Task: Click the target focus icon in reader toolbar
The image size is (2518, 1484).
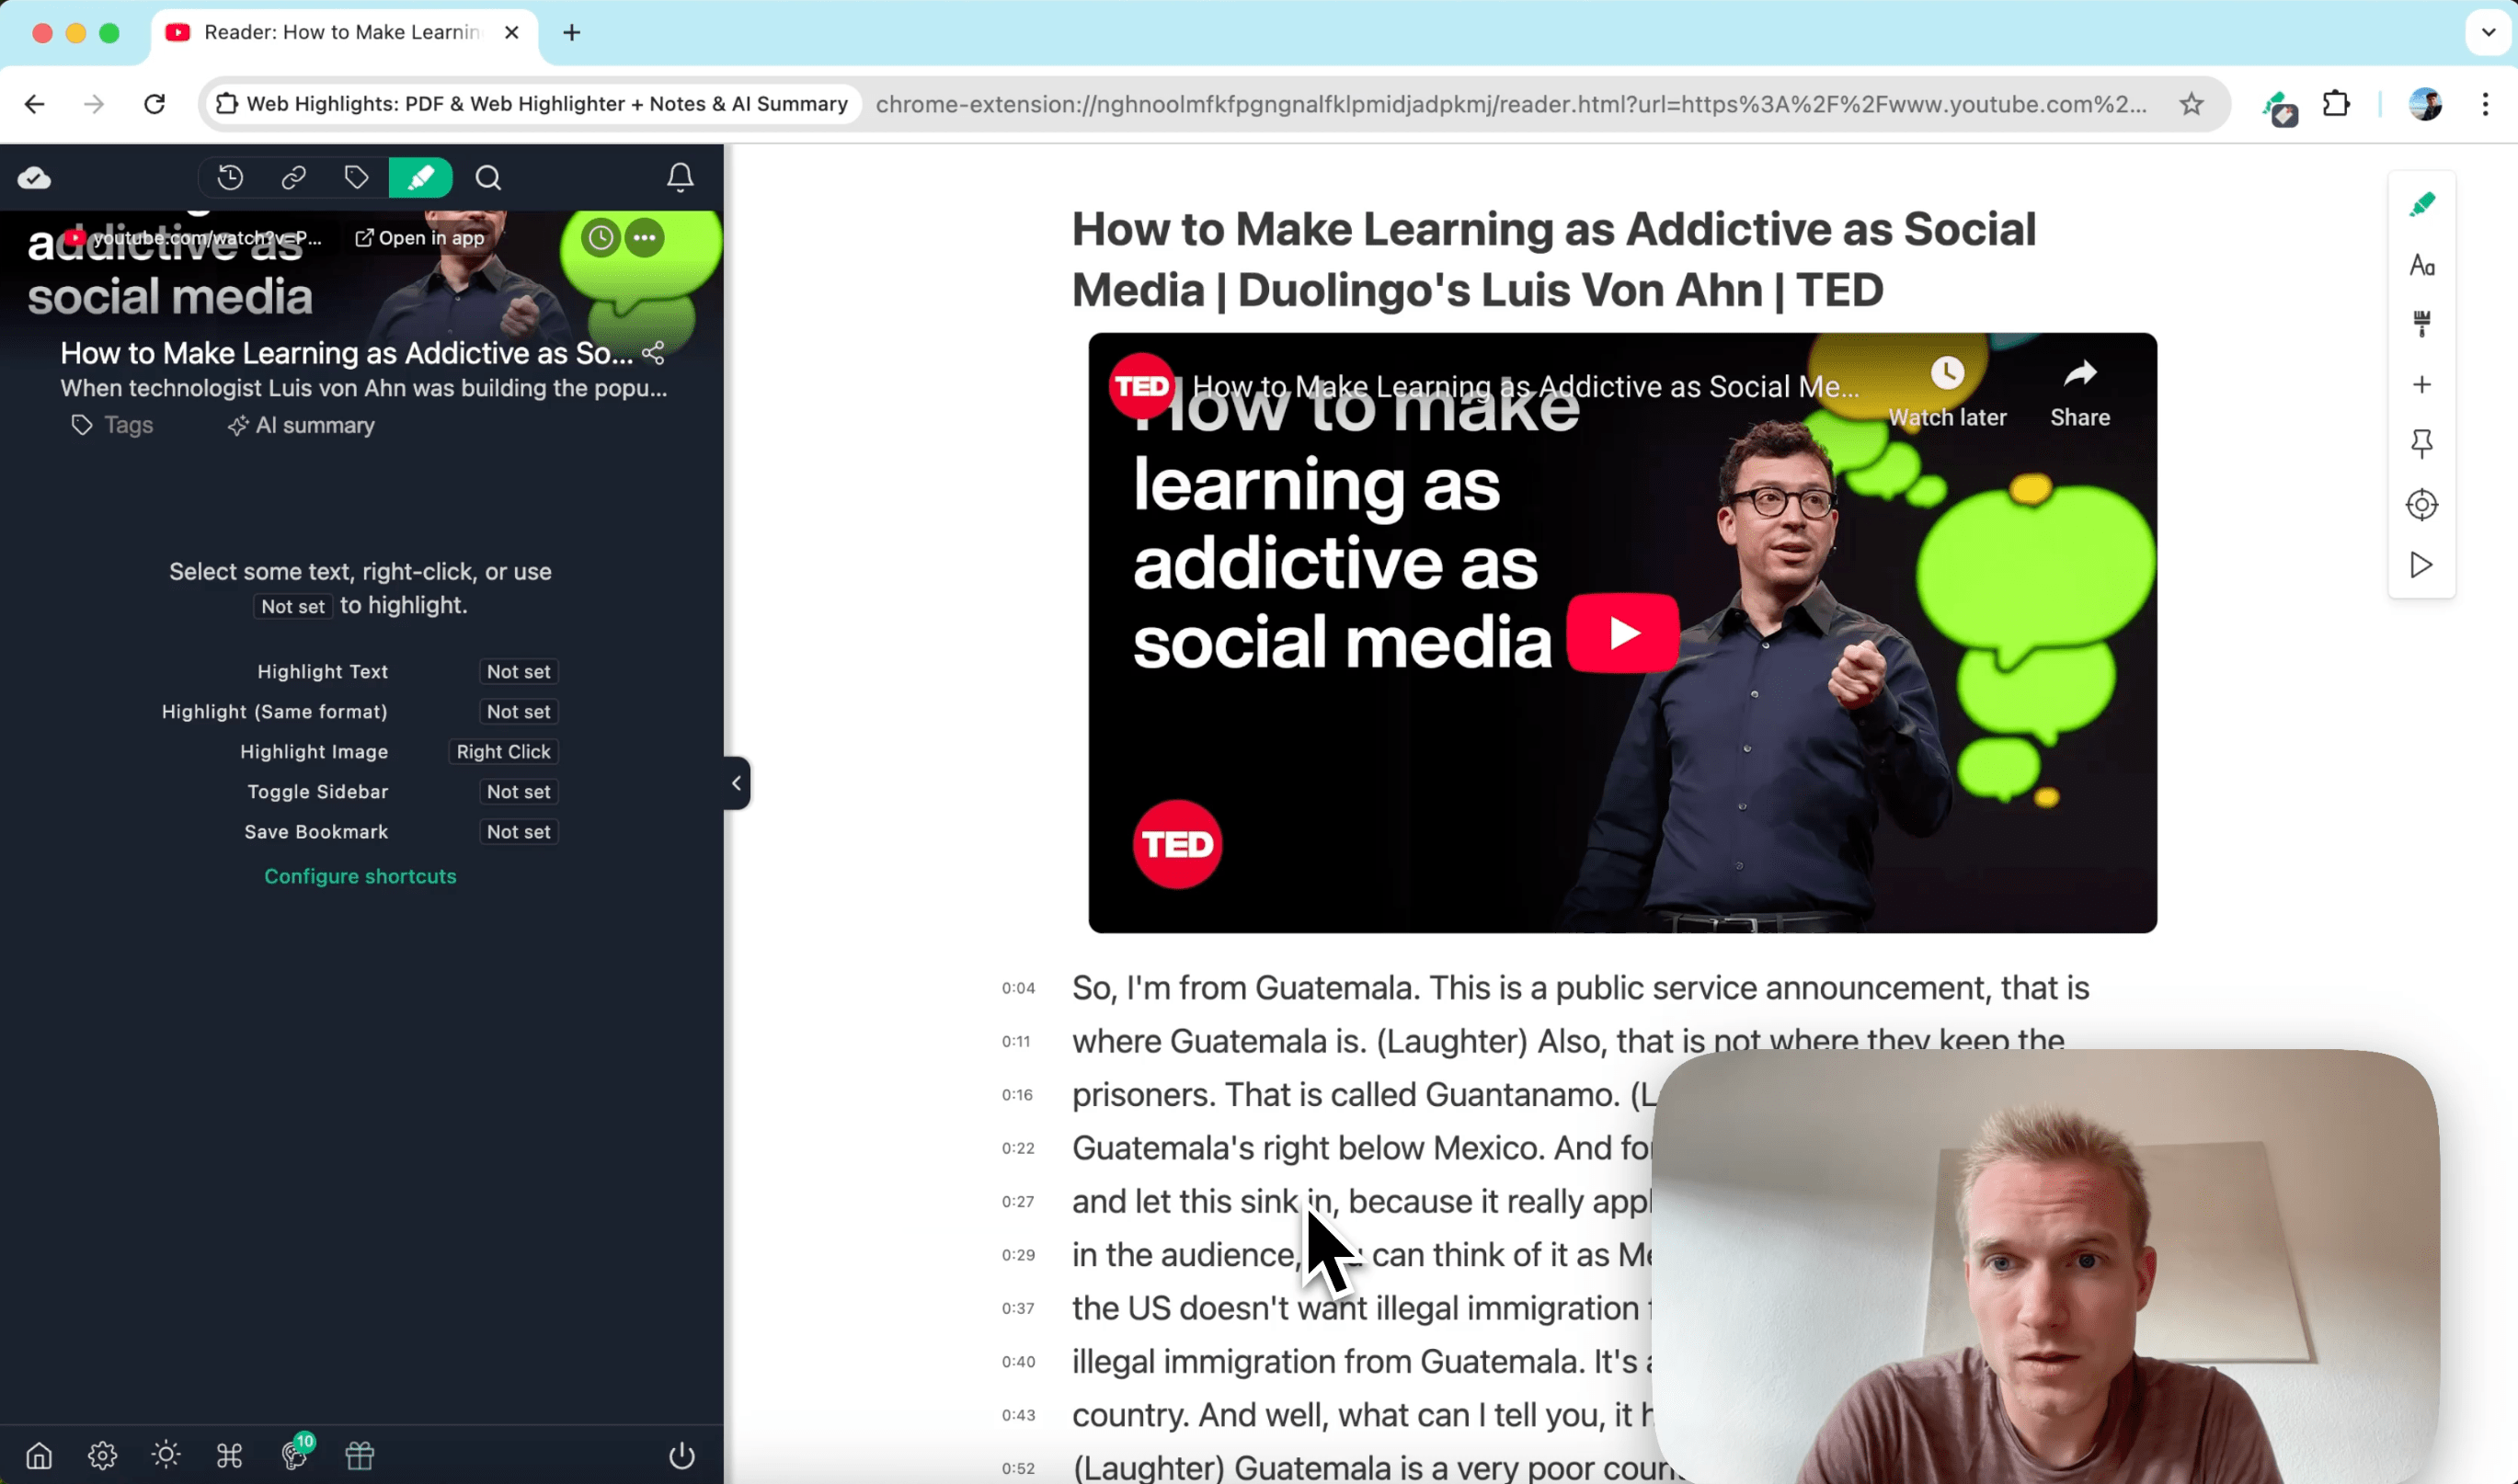Action: pos(2421,504)
